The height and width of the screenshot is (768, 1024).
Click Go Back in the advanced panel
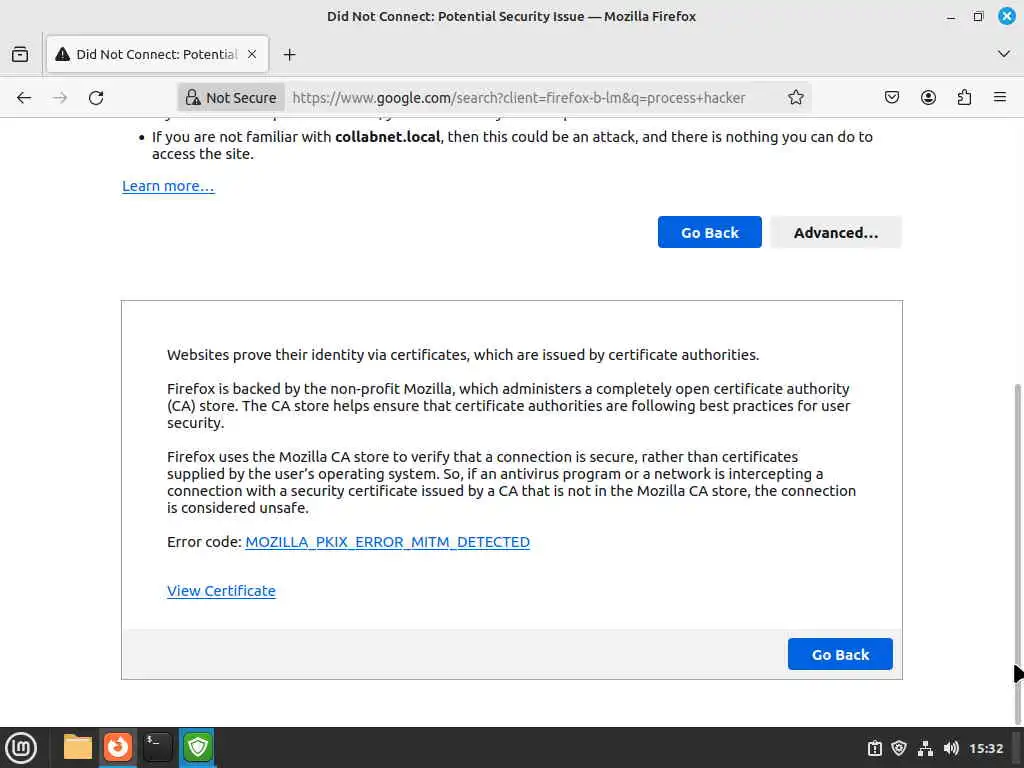840,654
